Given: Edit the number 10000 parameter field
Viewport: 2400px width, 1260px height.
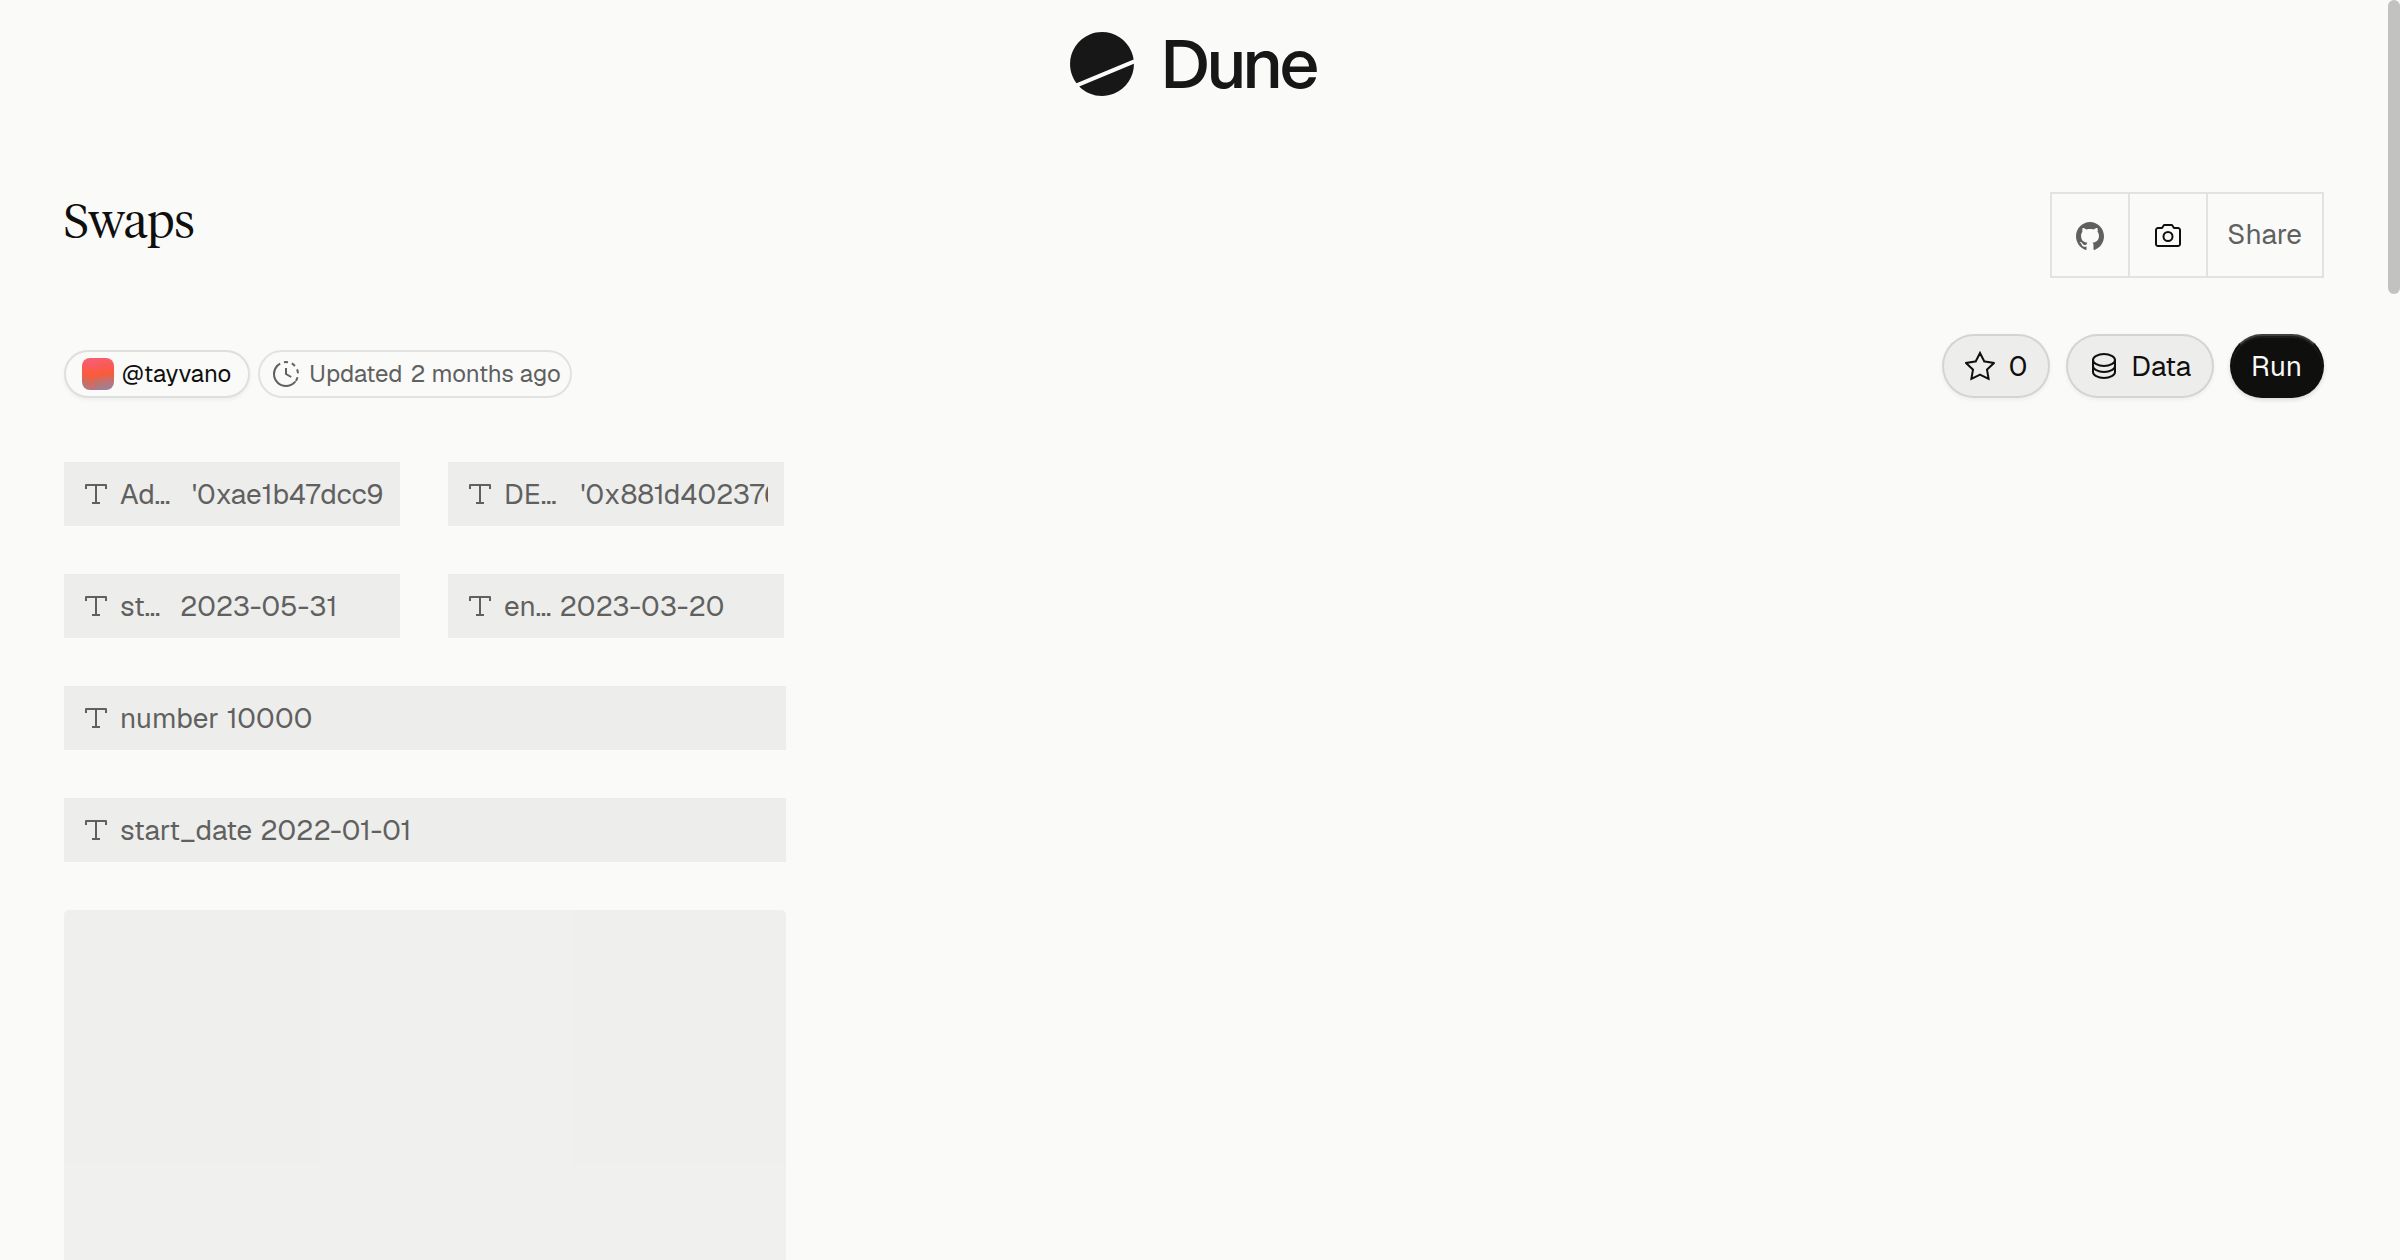Looking at the screenshot, I should tap(425, 718).
